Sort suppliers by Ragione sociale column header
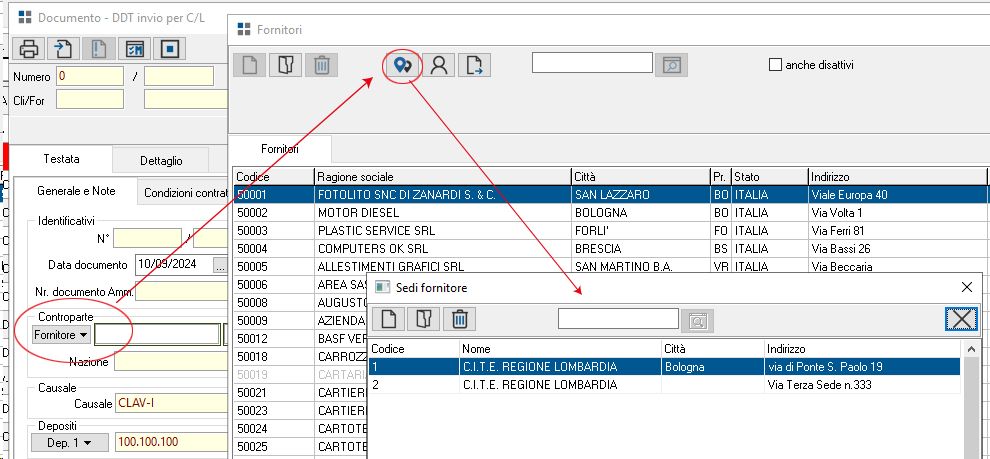 coord(443,177)
